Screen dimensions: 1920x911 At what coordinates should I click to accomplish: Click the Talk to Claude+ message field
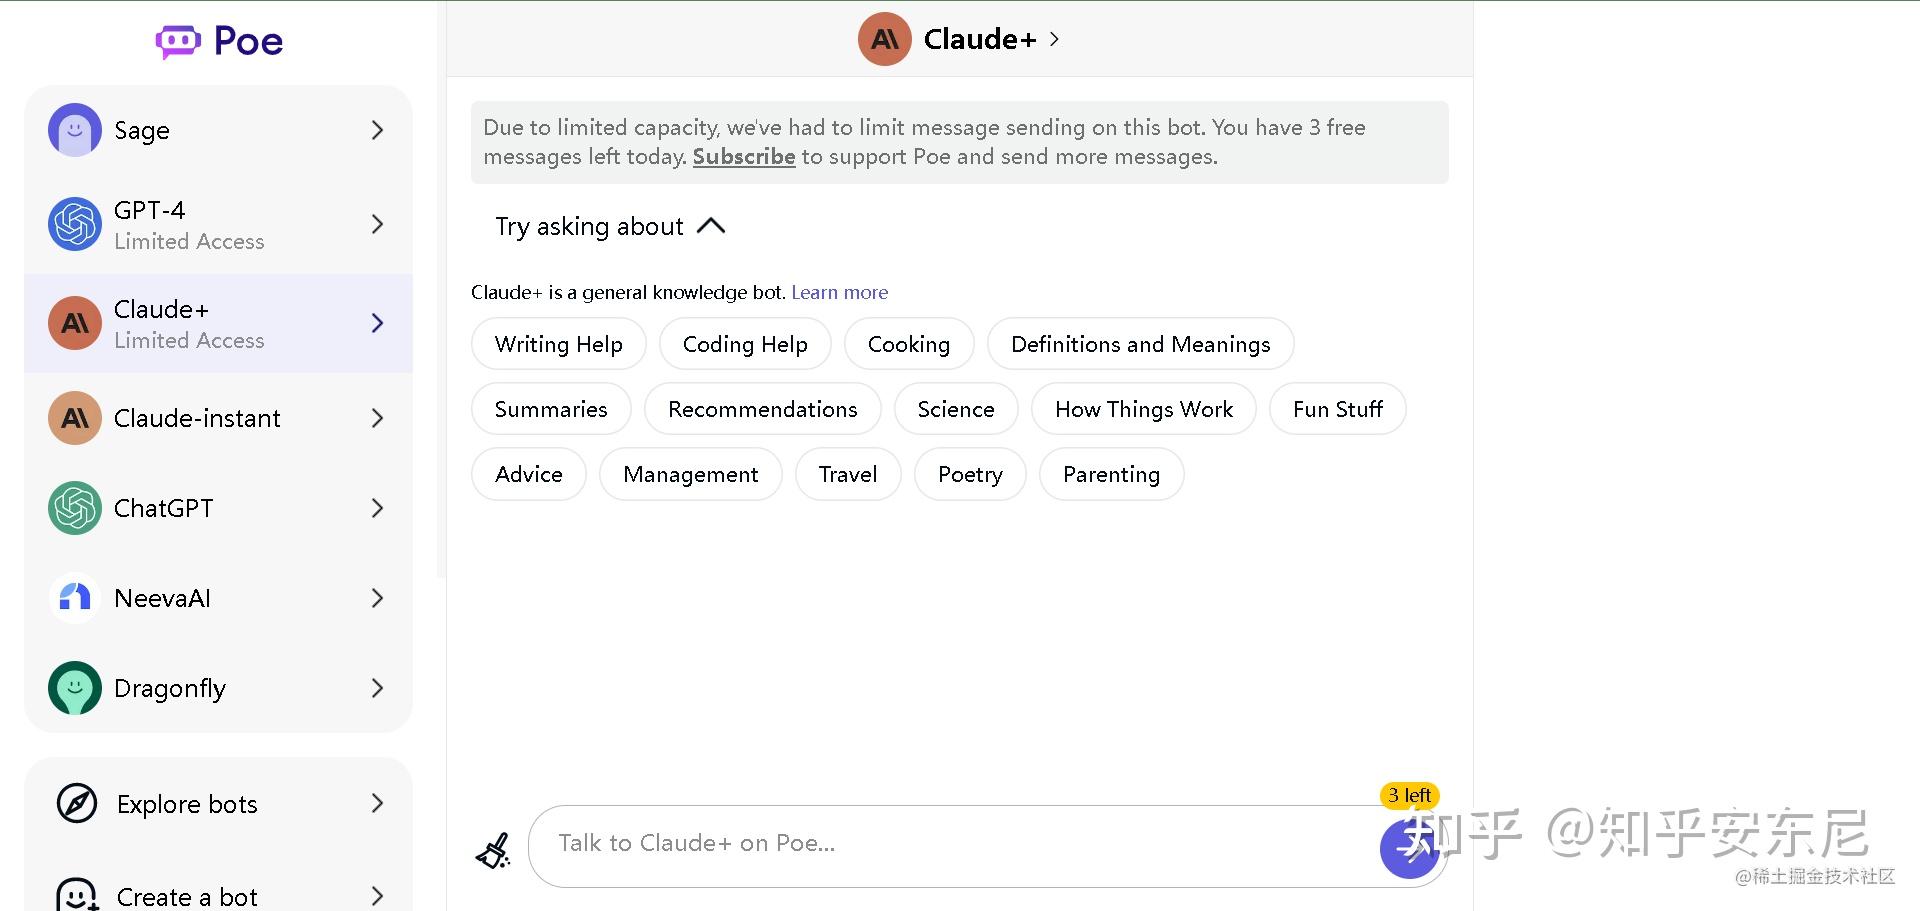(x=950, y=844)
